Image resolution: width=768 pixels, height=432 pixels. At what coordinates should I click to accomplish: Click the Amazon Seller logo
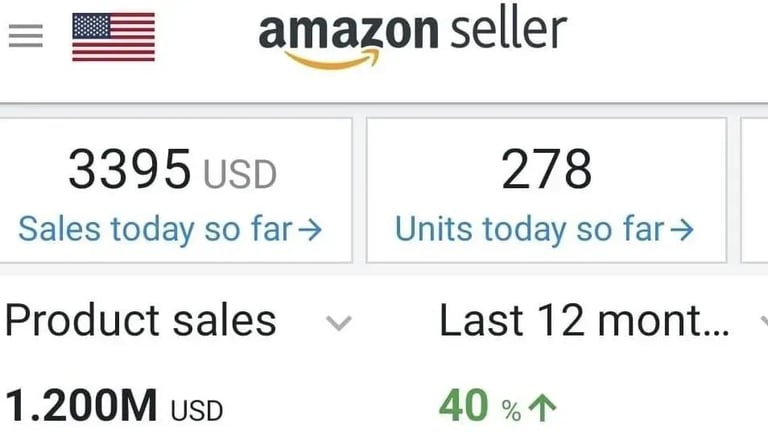[x=412, y=40]
